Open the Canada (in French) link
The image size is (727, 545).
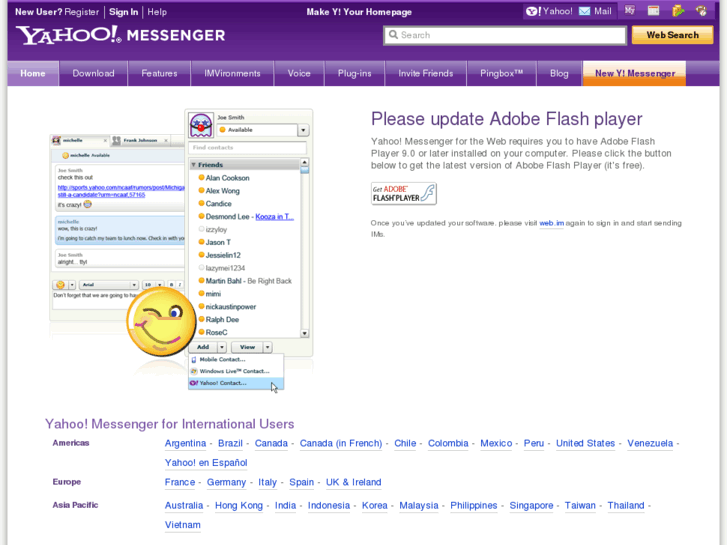(x=341, y=443)
